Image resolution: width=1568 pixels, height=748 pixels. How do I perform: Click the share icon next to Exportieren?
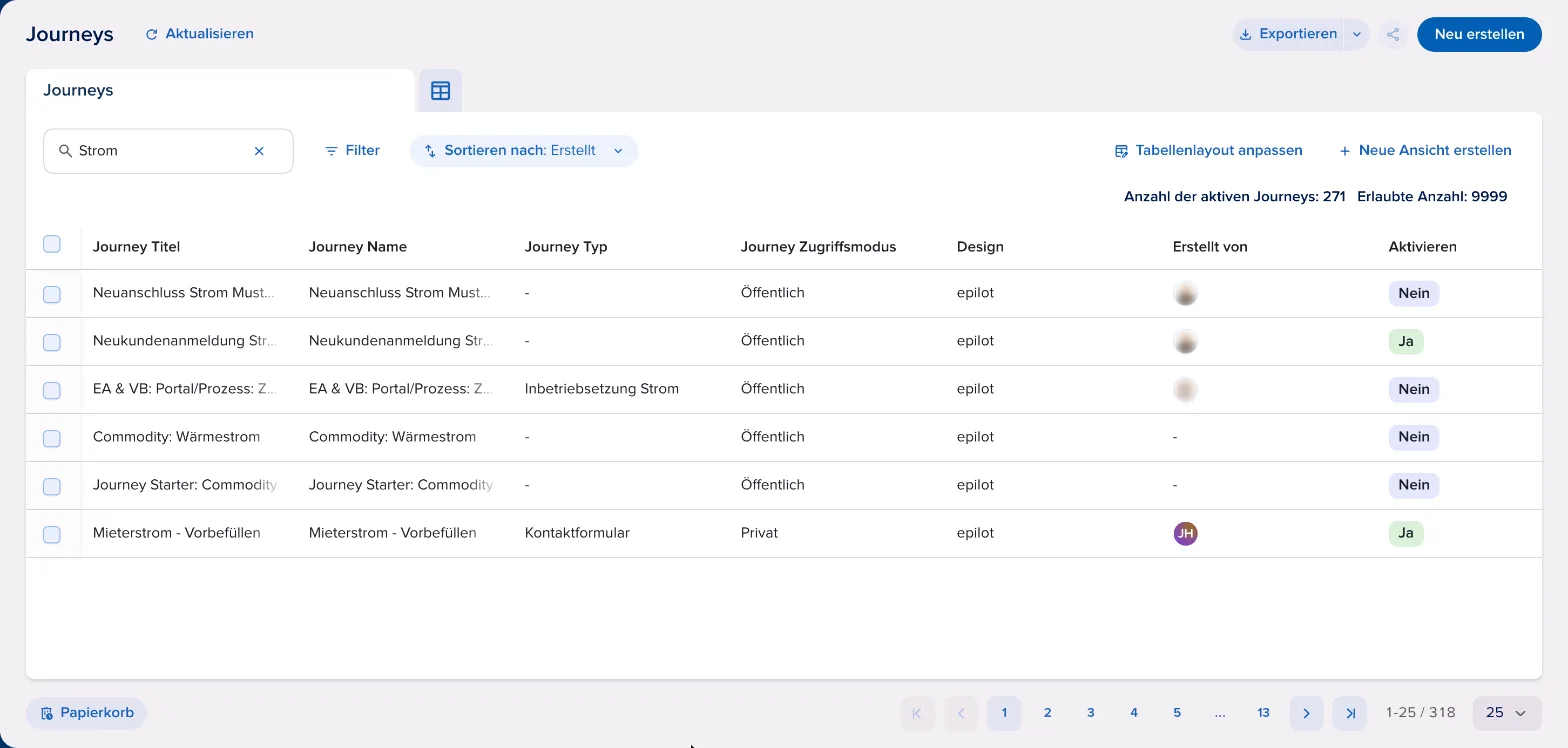pyautogui.click(x=1393, y=34)
